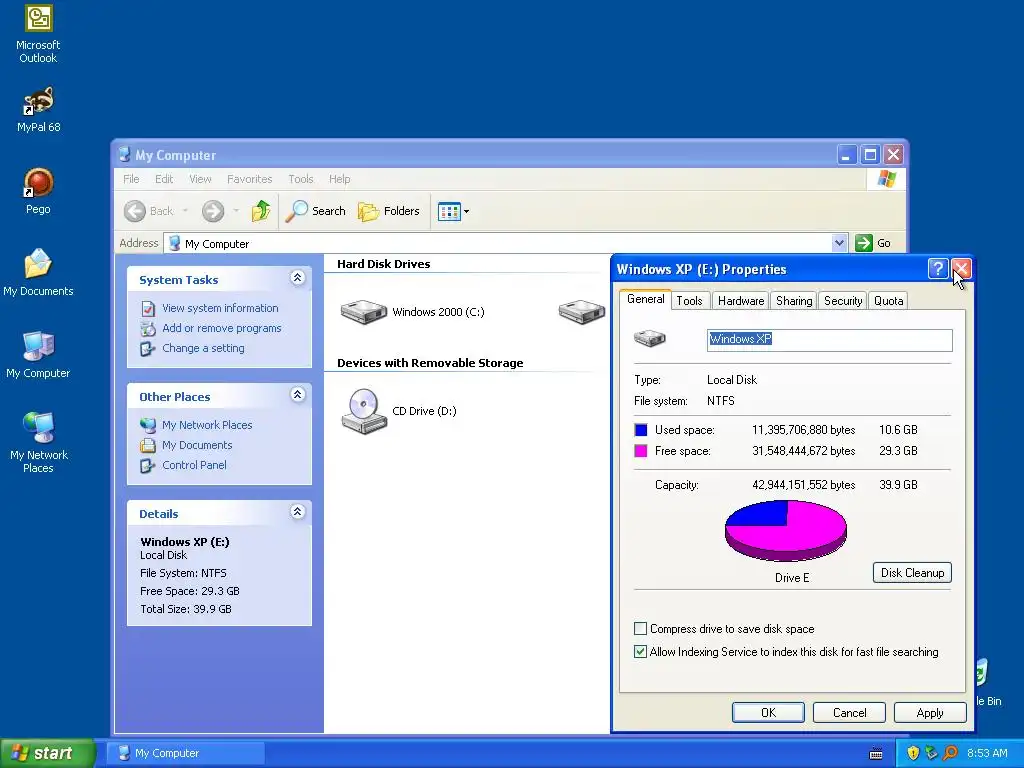Screen dimensions: 1024x768
Task: Click the Disk Cleanup button
Action: coord(912,573)
